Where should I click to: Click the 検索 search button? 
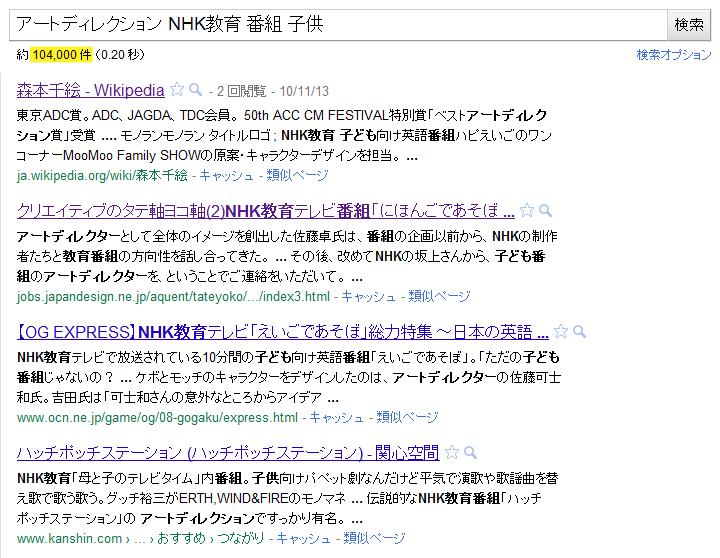click(689, 24)
